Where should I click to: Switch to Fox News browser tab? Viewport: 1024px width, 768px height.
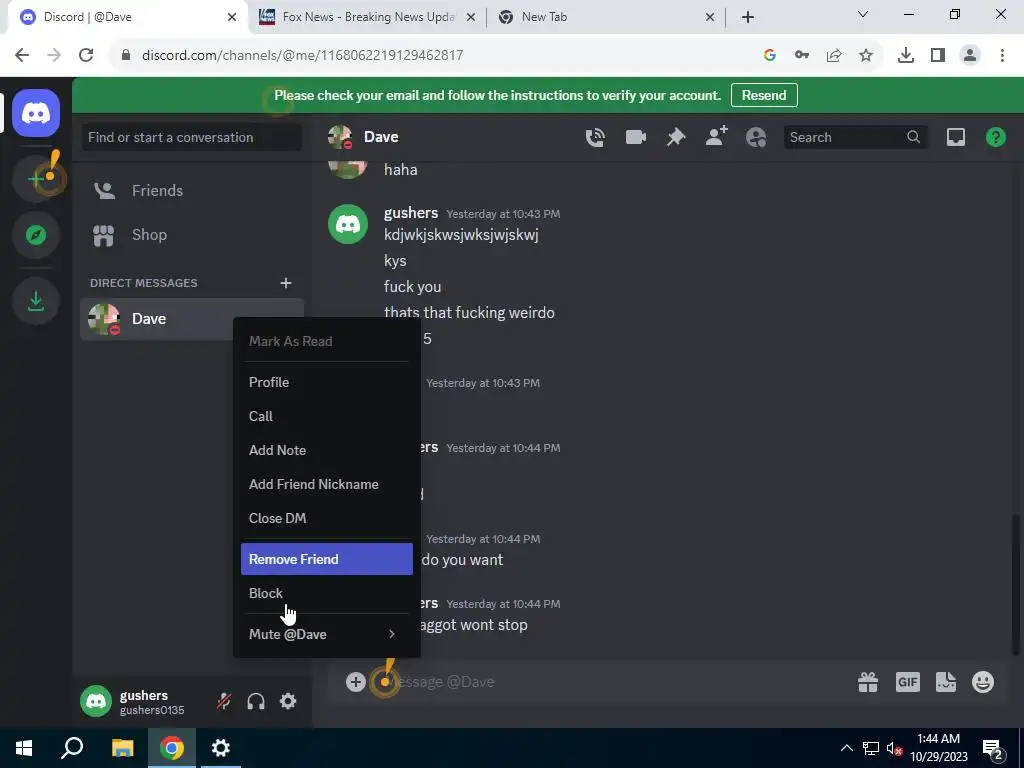(x=367, y=17)
